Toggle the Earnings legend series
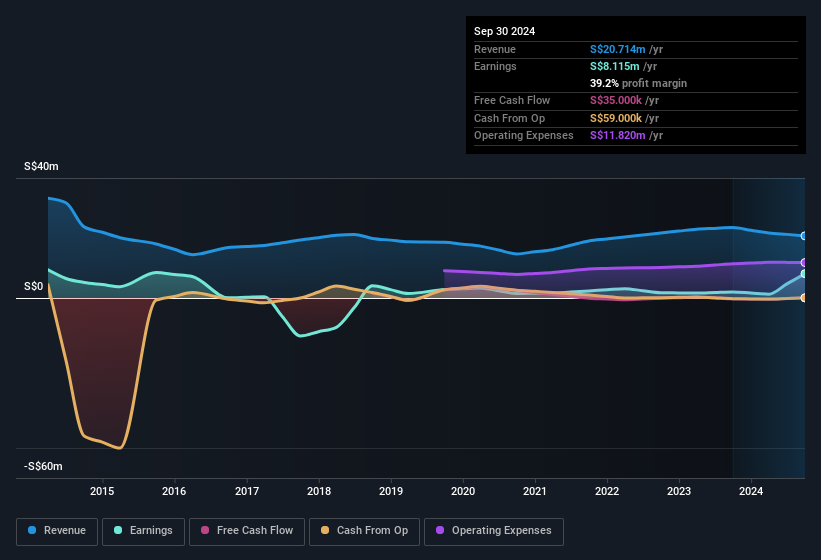This screenshot has width=821, height=560. point(143,531)
